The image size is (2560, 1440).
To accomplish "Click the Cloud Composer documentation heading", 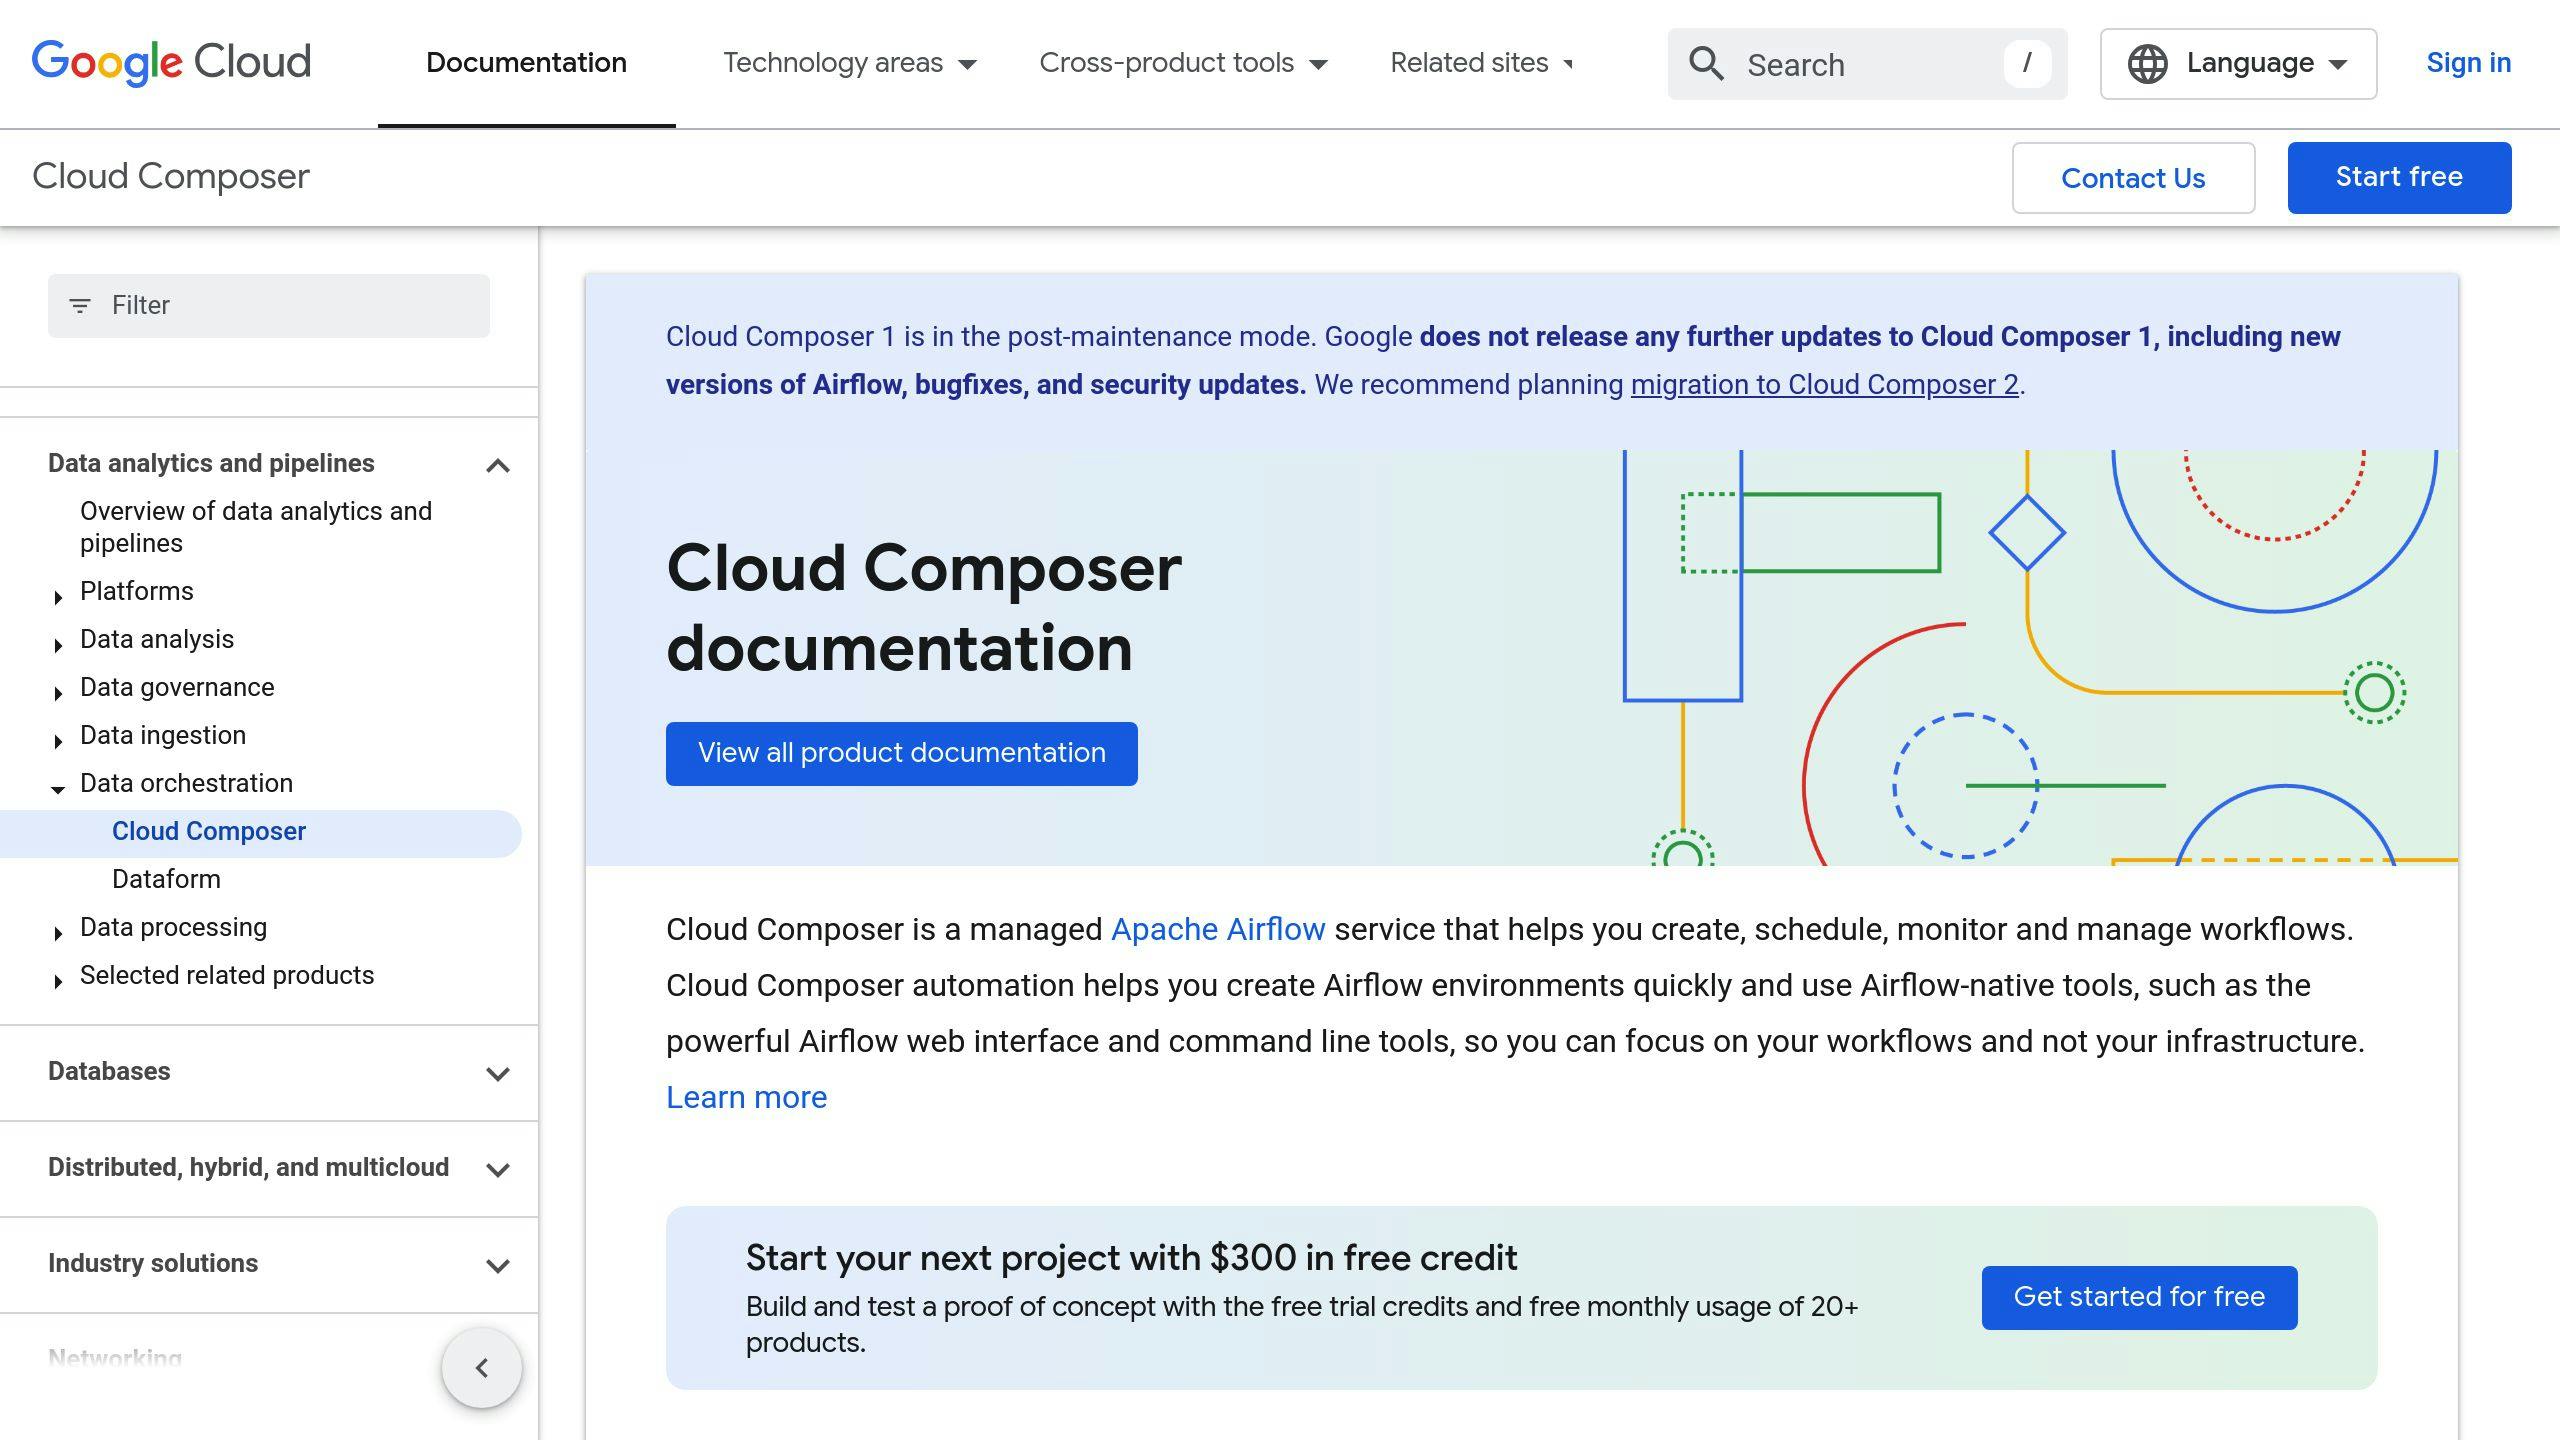I will pyautogui.click(x=924, y=608).
